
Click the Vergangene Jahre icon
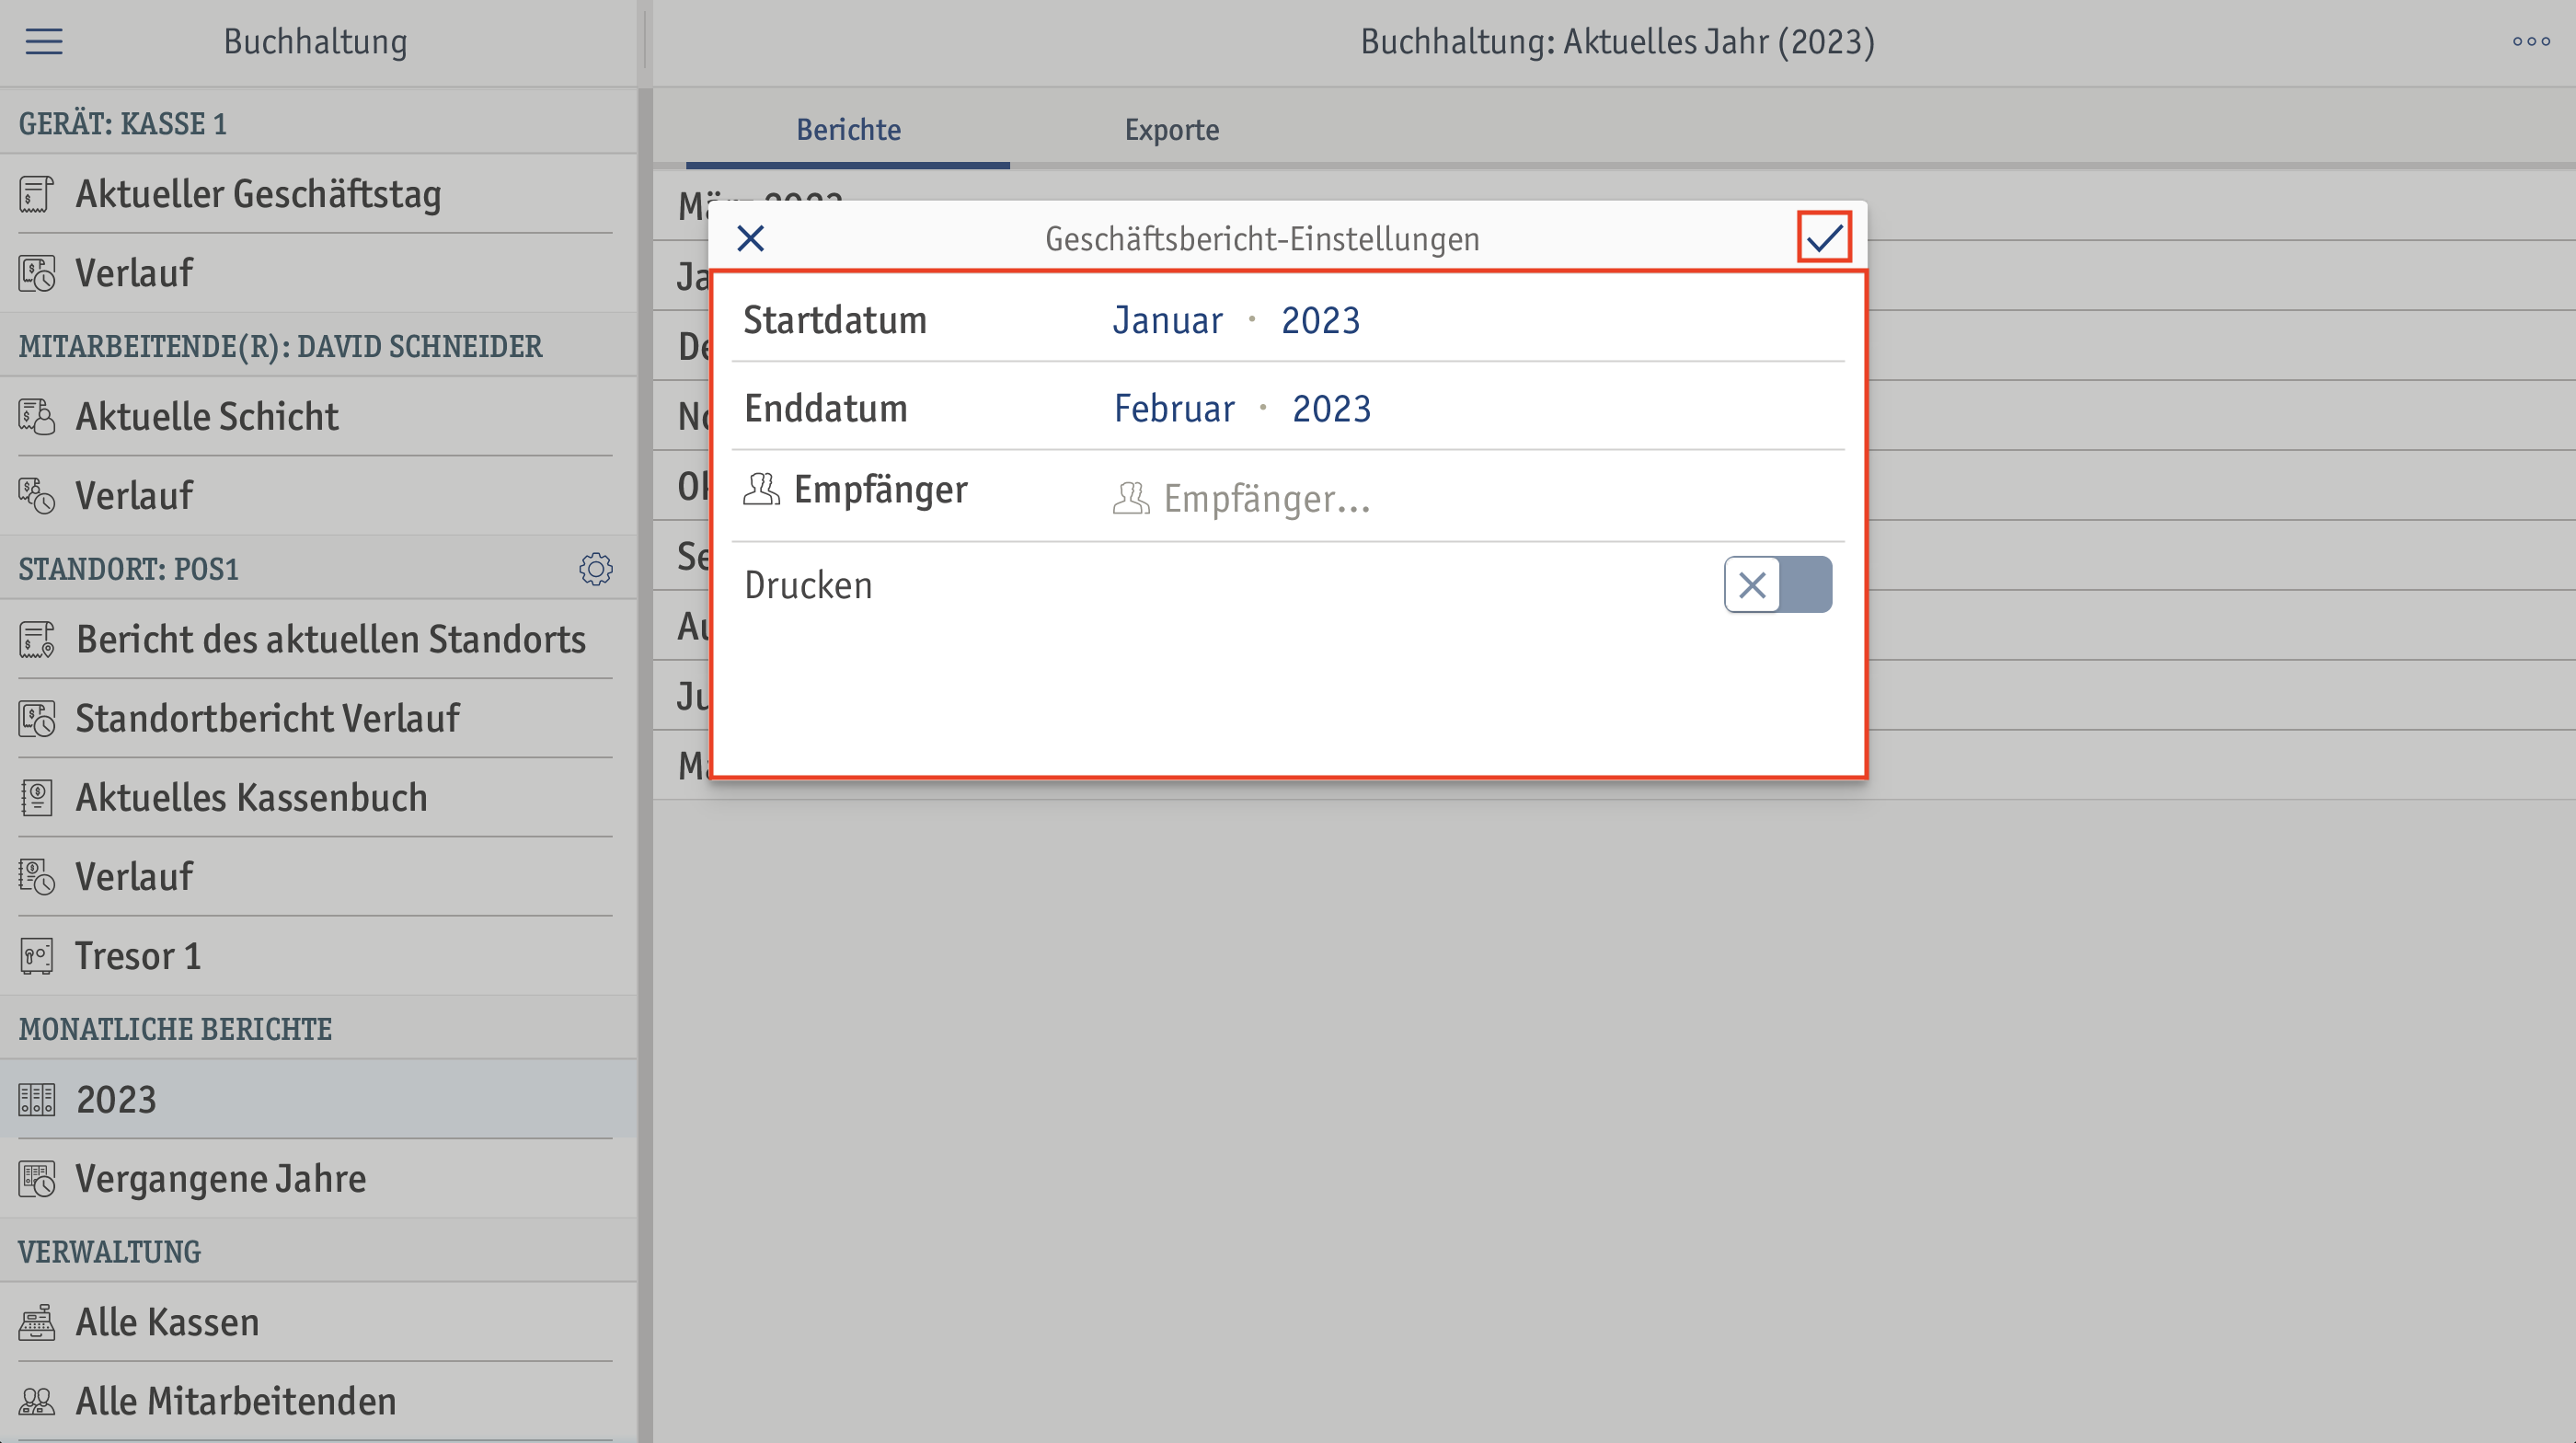coord(37,1178)
